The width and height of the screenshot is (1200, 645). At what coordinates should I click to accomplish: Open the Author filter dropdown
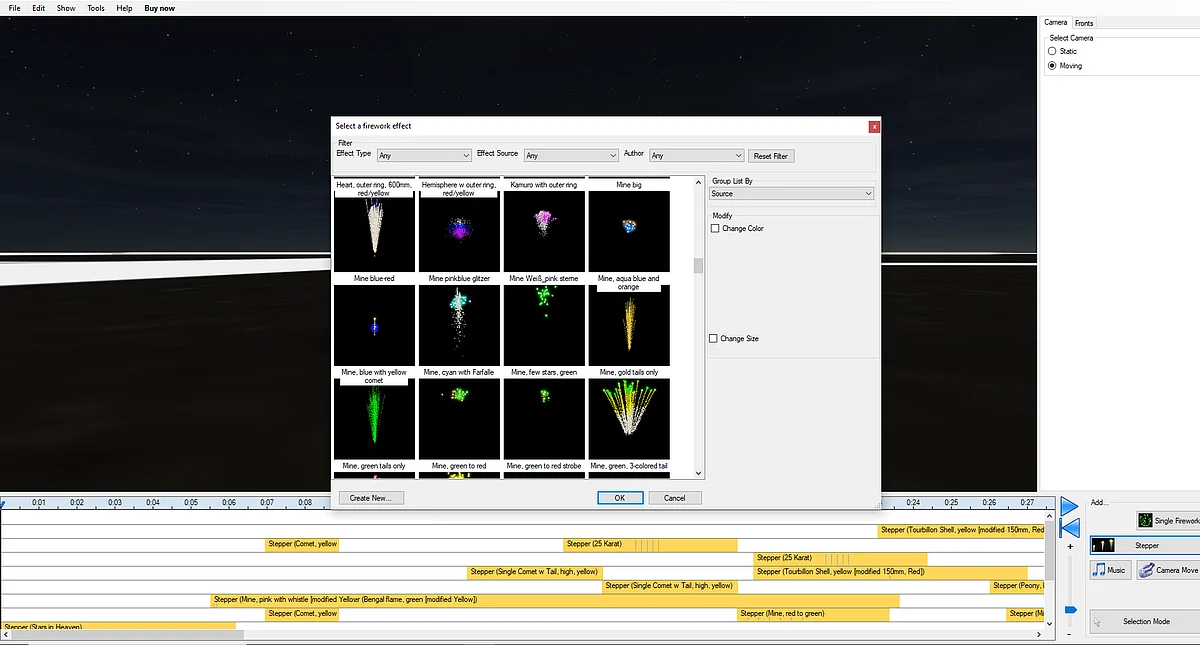click(697, 155)
